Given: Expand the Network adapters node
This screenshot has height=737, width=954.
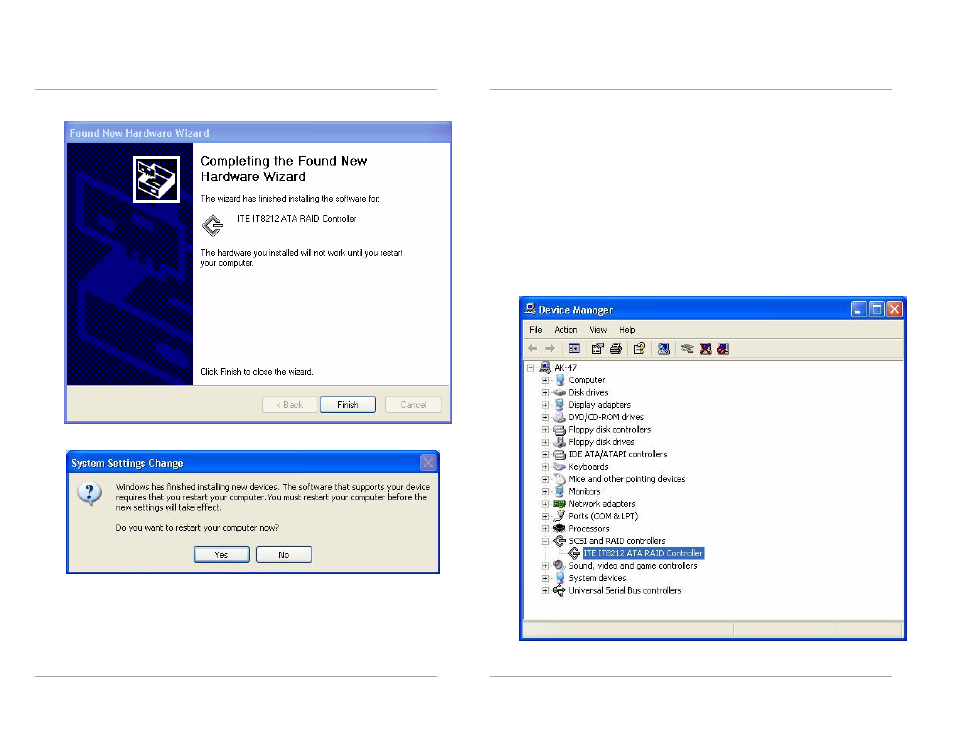Looking at the screenshot, I should tap(545, 504).
